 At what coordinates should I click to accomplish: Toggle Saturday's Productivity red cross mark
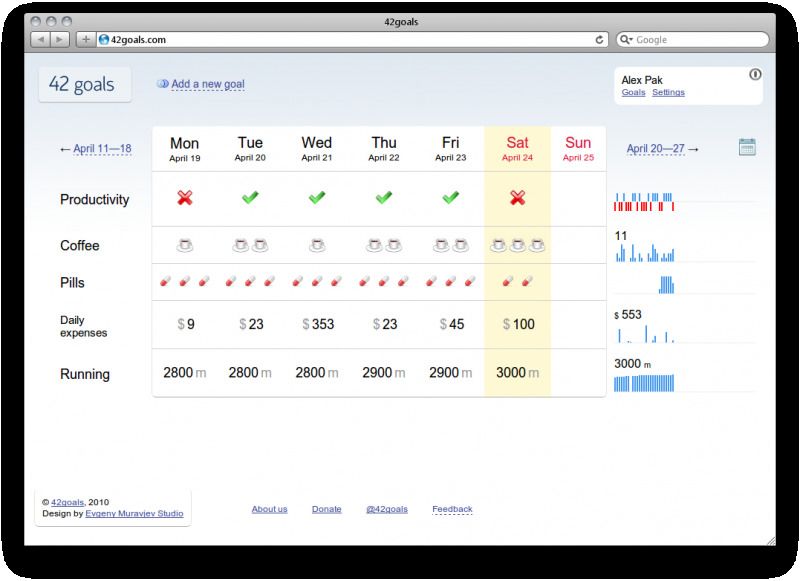[x=517, y=199]
